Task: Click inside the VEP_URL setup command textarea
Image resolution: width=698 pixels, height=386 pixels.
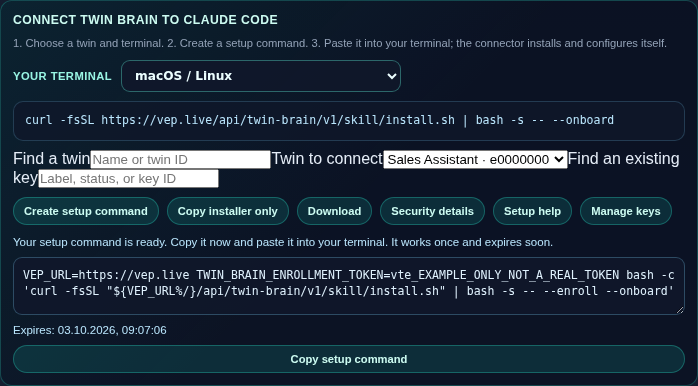Action: click(x=349, y=286)
